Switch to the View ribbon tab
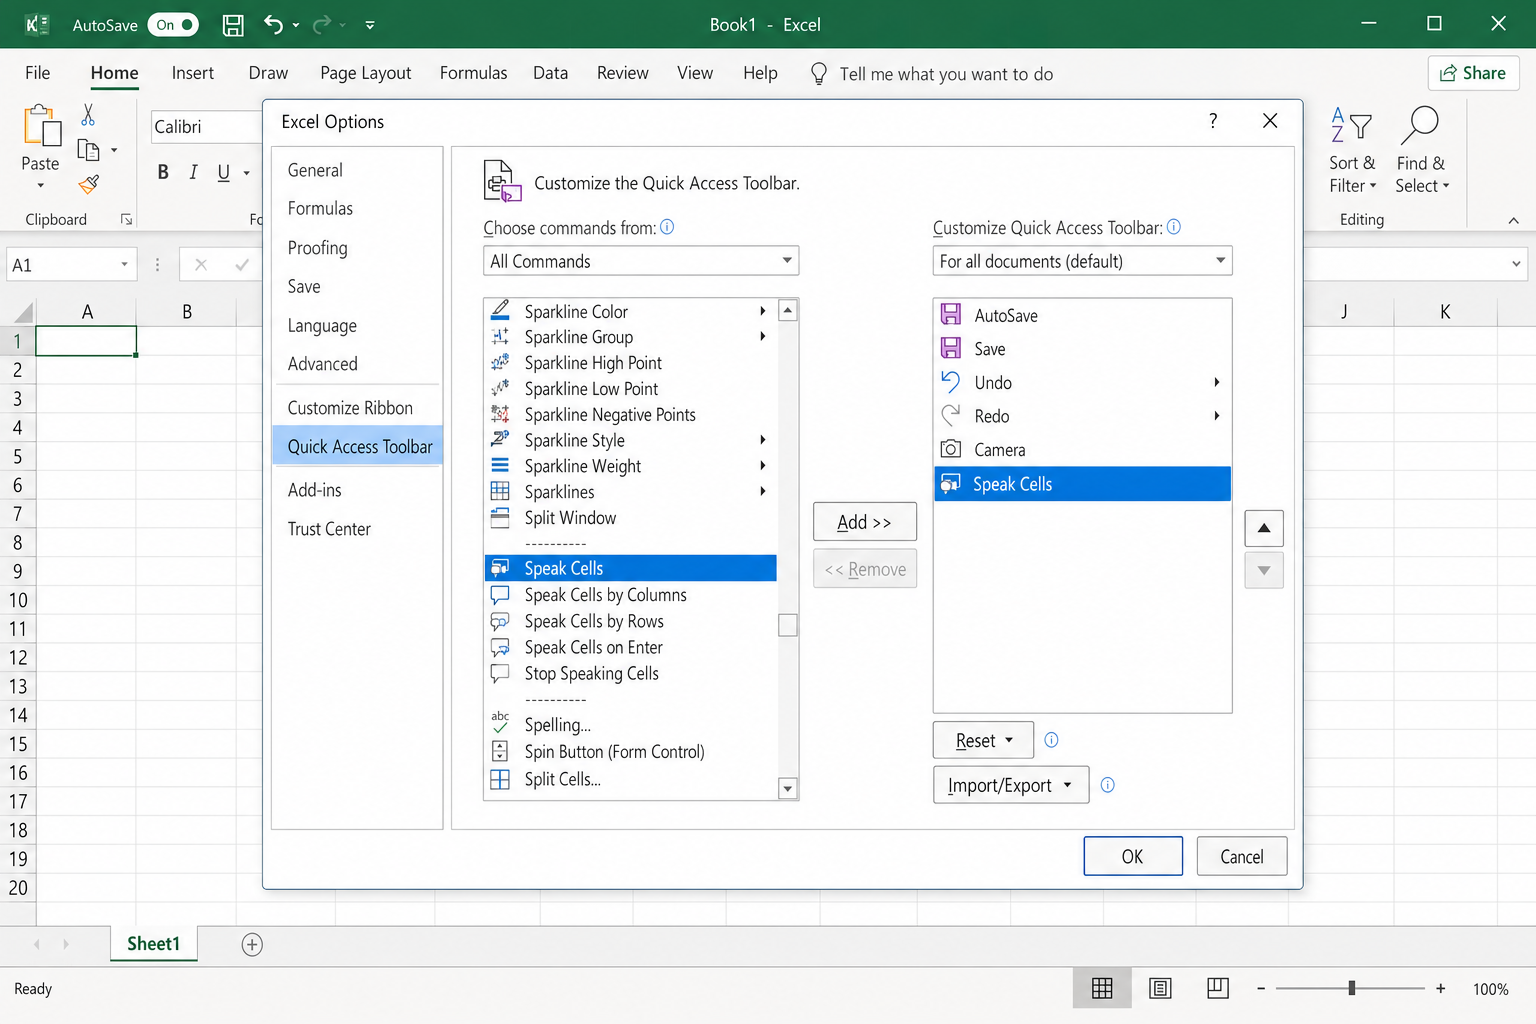This screenshot has height=1024, width=1536. click(x=695, y=73)
